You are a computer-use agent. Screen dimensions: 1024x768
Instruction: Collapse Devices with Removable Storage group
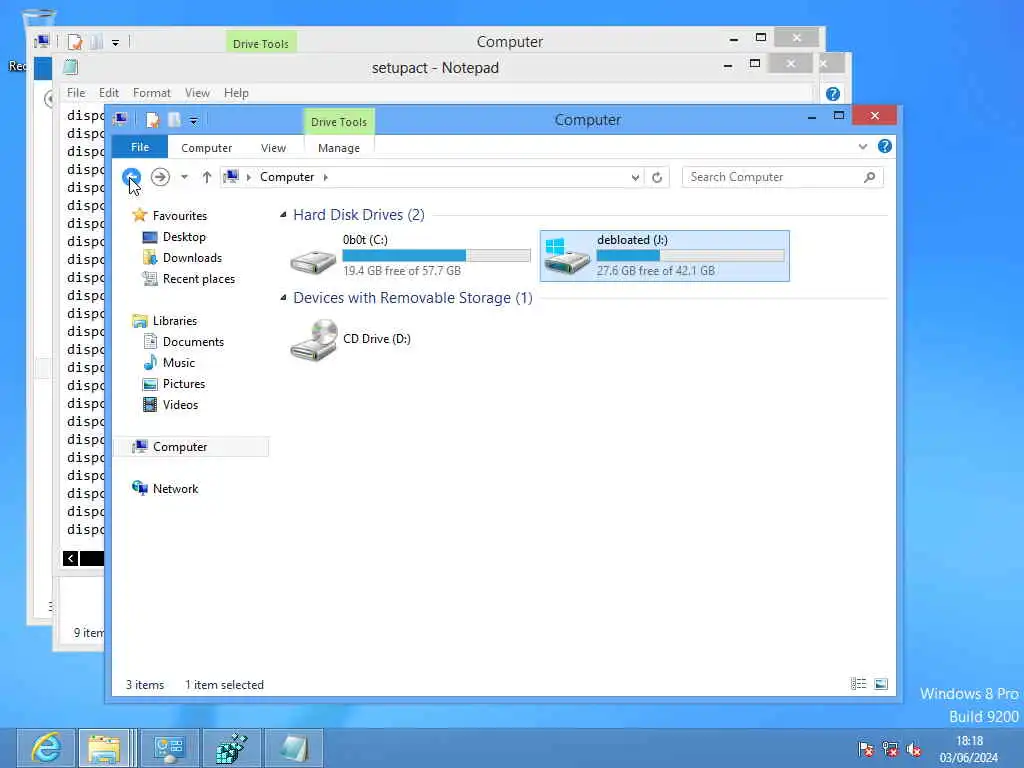pos(283,298)
